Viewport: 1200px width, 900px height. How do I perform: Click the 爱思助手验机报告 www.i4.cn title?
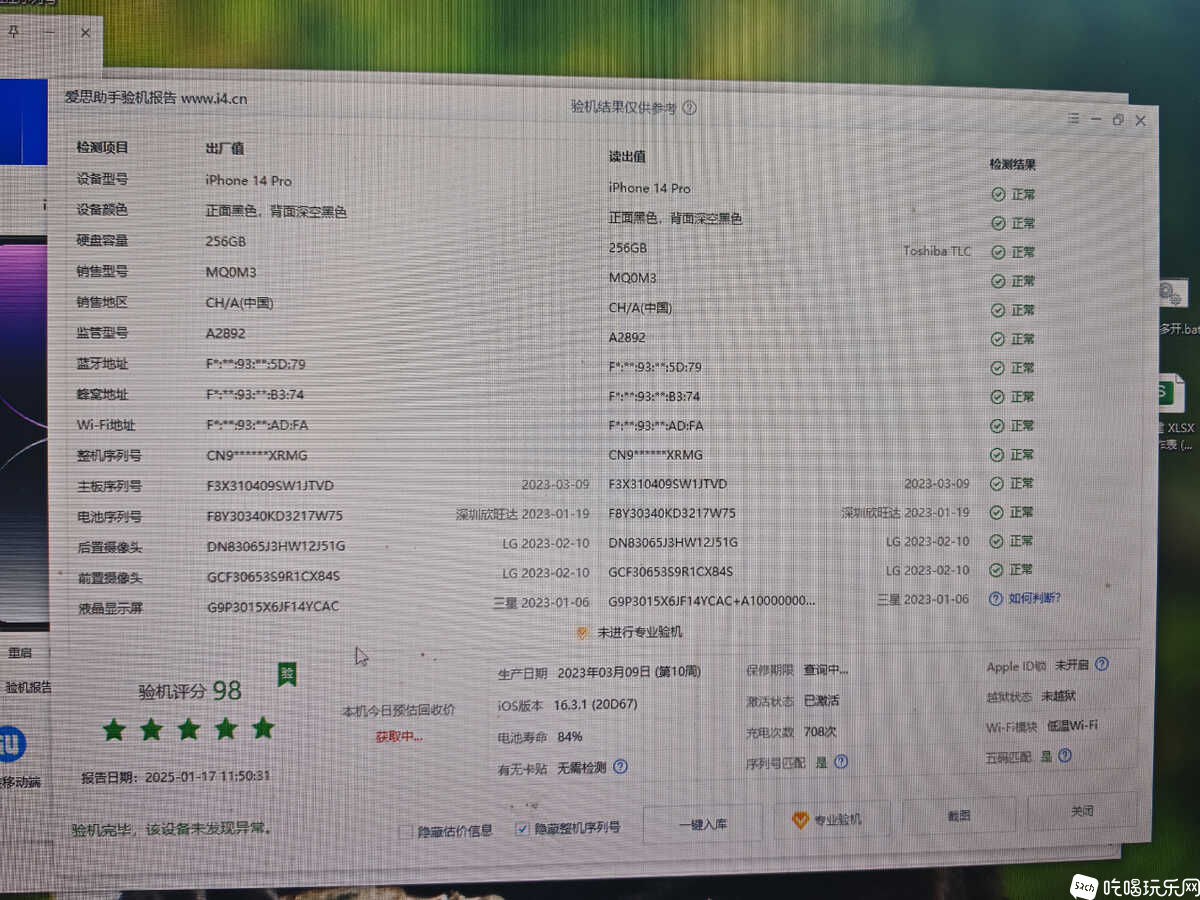coord(156,98)
